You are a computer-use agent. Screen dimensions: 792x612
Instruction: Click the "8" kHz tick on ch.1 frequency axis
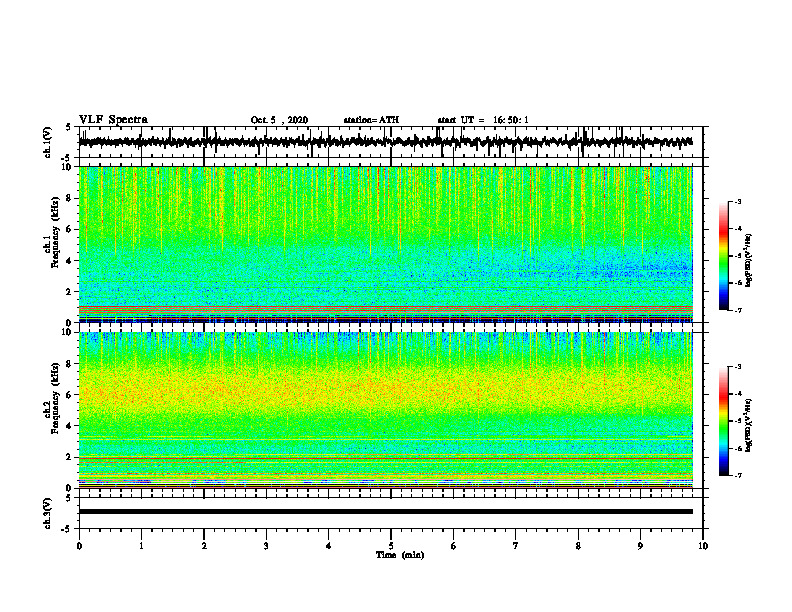coord(70,198)
